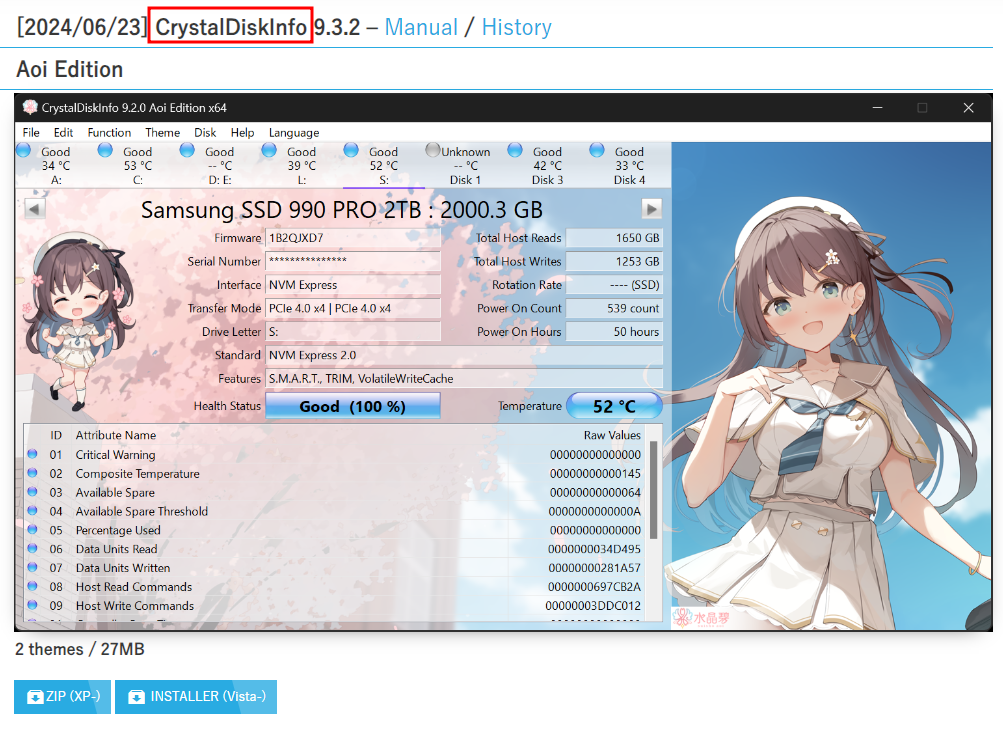Click Rotation Rate value ---- (SSD)
Viewport: 1003px width, 736px height.
tap(614, 285)
